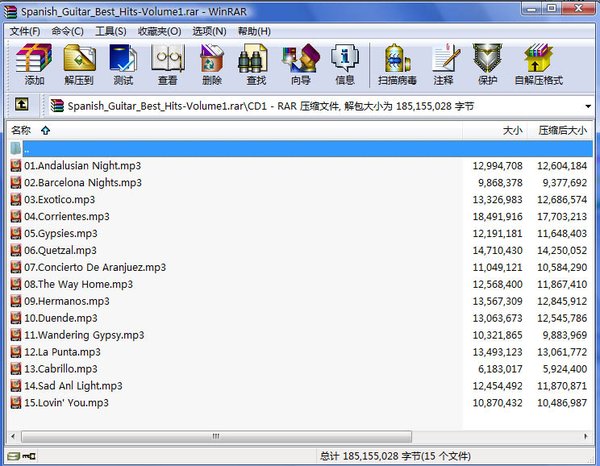Maximize the WinRAR window
The image size is (600, 466).
(x=551, y=9)
